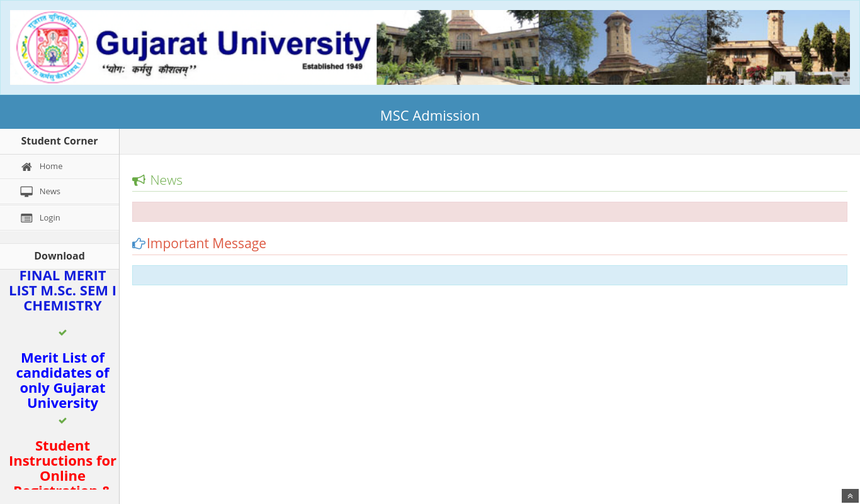Click green checkmark below Final Merit List Chemistry
Image resolution: width=860 pixels, height=504 pixels.
[x=62, y=332]
